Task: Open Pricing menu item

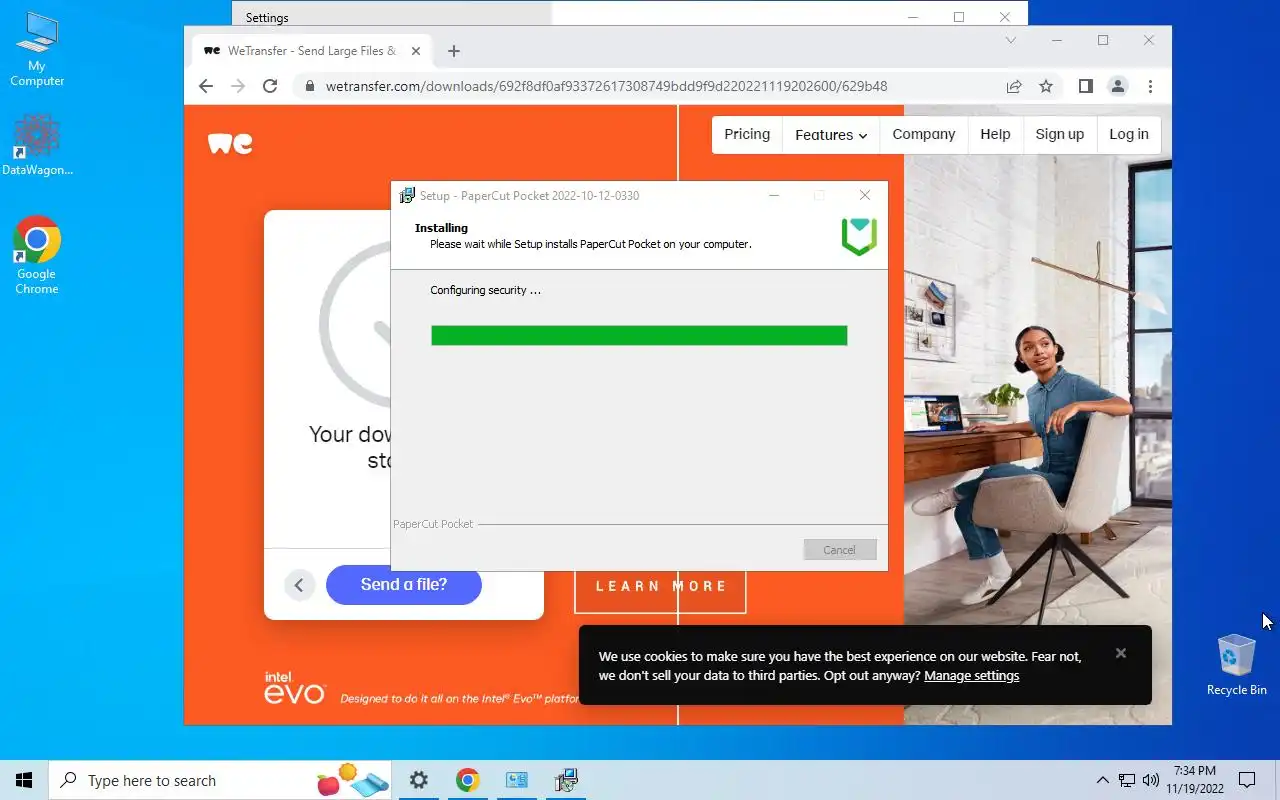Action: 747,134
